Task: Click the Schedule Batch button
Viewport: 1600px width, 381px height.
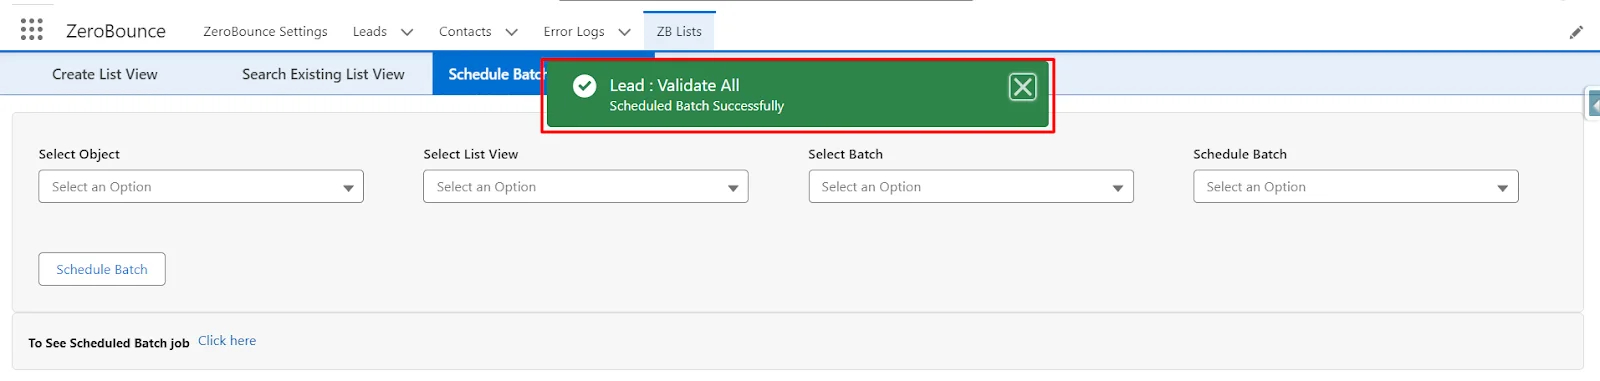Action: (102, 269)
